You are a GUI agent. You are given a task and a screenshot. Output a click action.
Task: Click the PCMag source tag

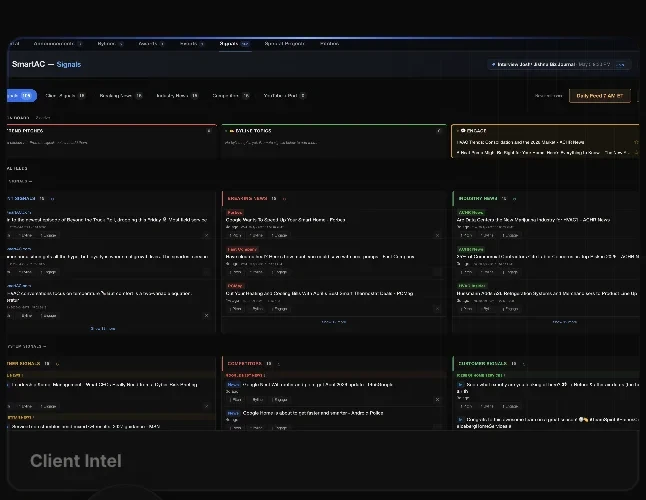point(235,286)
